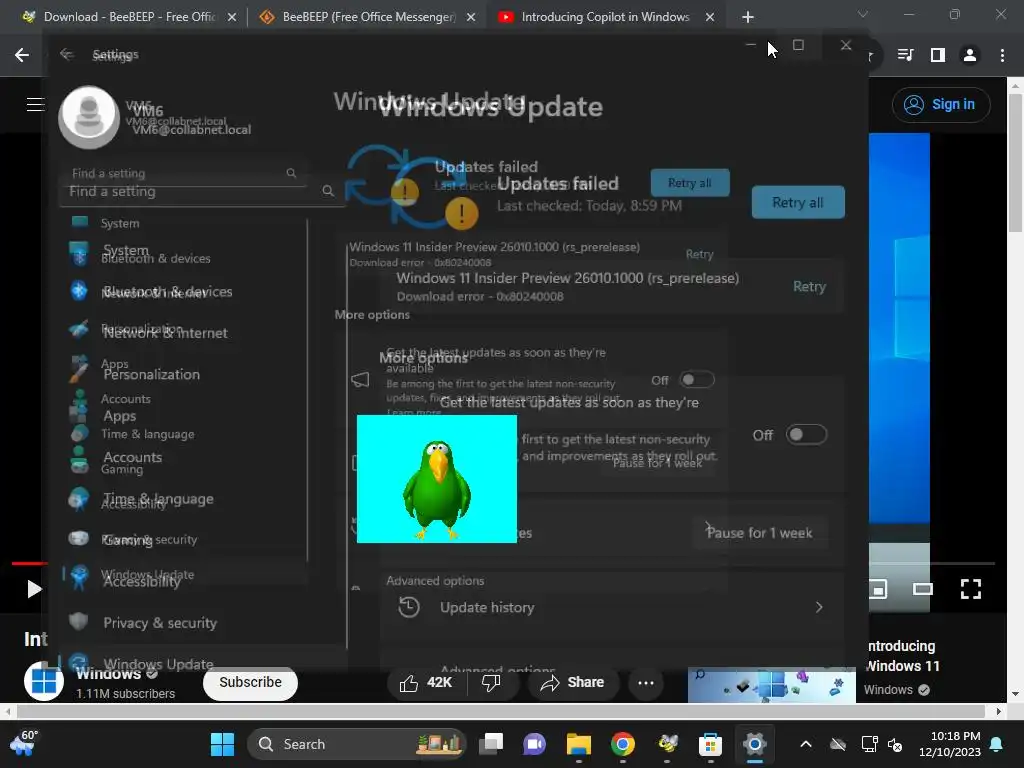Switch to Chrome in the taskbar
The height and width of the screenshot is (768, 1024).
622,744
